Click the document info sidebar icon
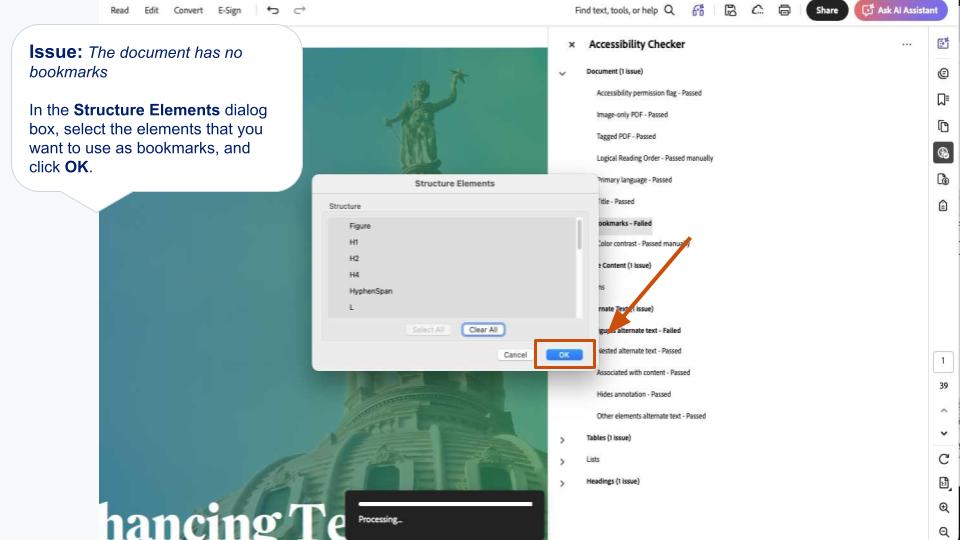 click(943, 179)
